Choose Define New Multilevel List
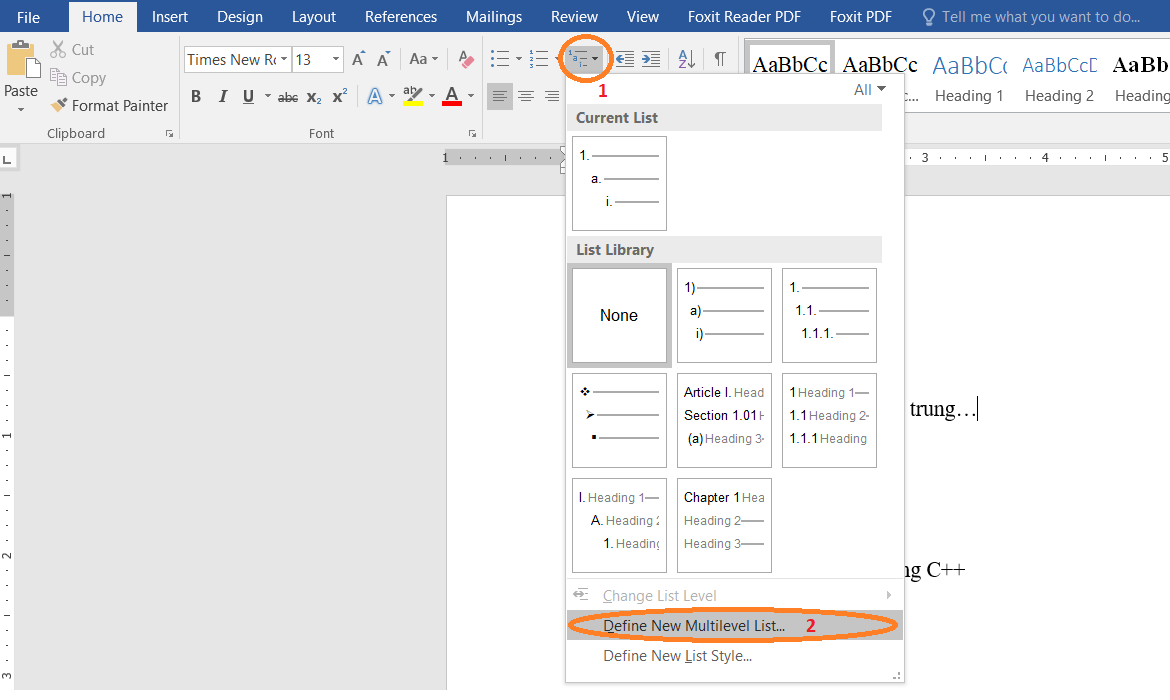1170x700 pixels. (x=734, y=625)
